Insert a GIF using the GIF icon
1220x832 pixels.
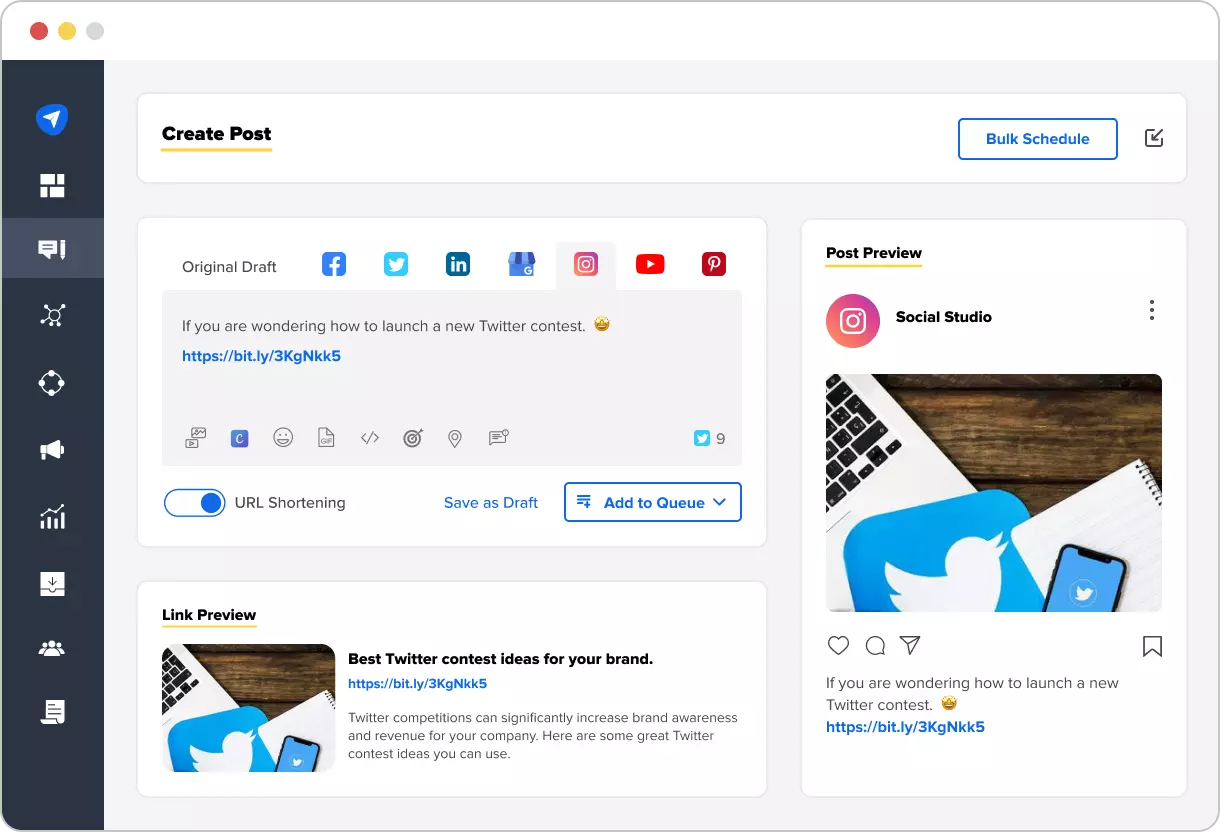click(x=326, y=437)
